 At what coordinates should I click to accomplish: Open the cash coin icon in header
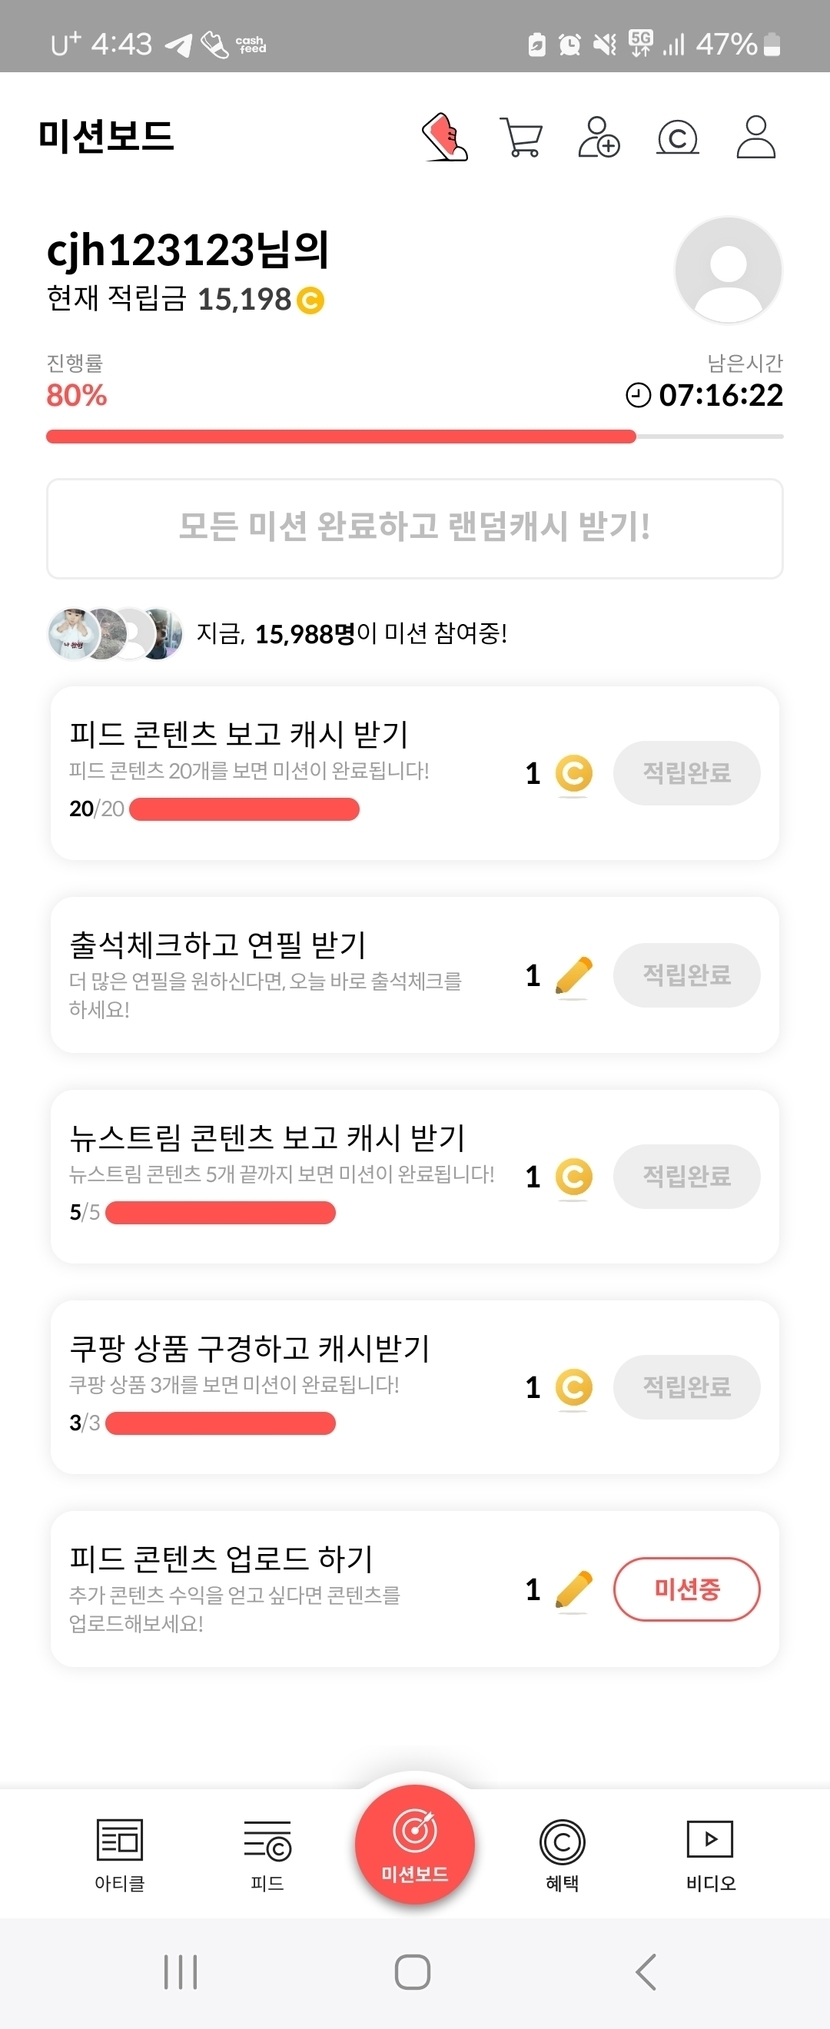[677, 137]
